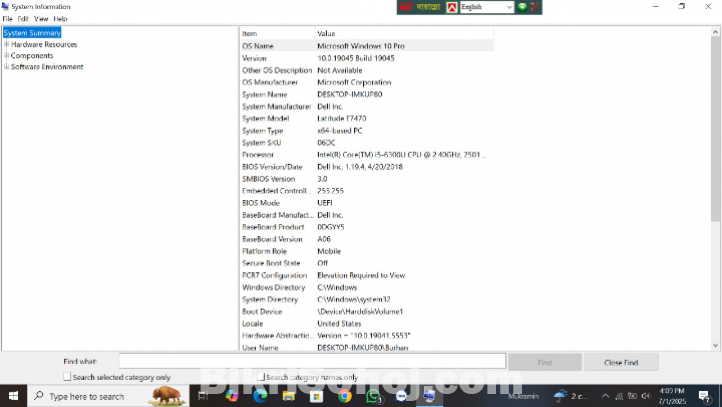The width and height of the screenshot is (722, 407).
Task: Select the Locale United States value
Action: pyautogui.click(x=339, y=324)
